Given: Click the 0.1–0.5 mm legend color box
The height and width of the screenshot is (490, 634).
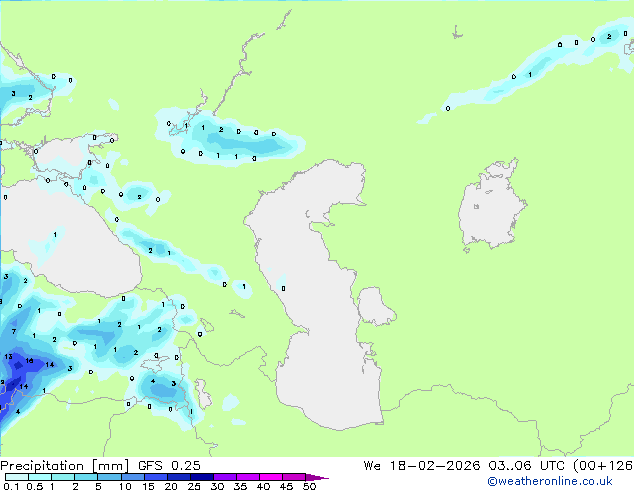Looking at the screenshot, I should 17,477.
